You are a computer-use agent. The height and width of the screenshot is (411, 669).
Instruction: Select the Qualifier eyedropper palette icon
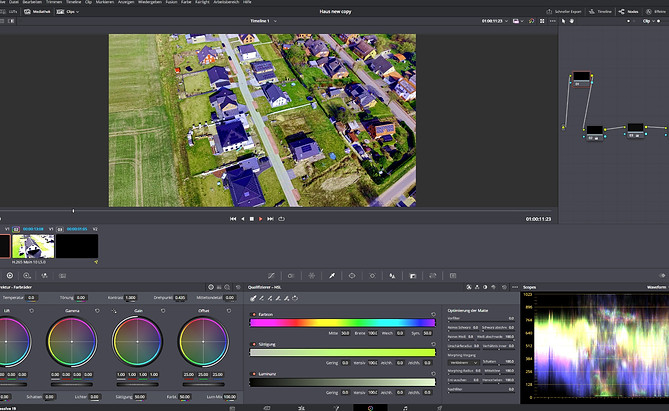click(331, 275)
